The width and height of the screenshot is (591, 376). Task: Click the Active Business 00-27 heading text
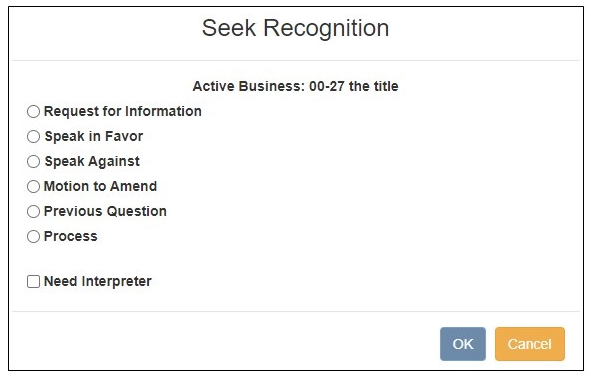point(296,86)
